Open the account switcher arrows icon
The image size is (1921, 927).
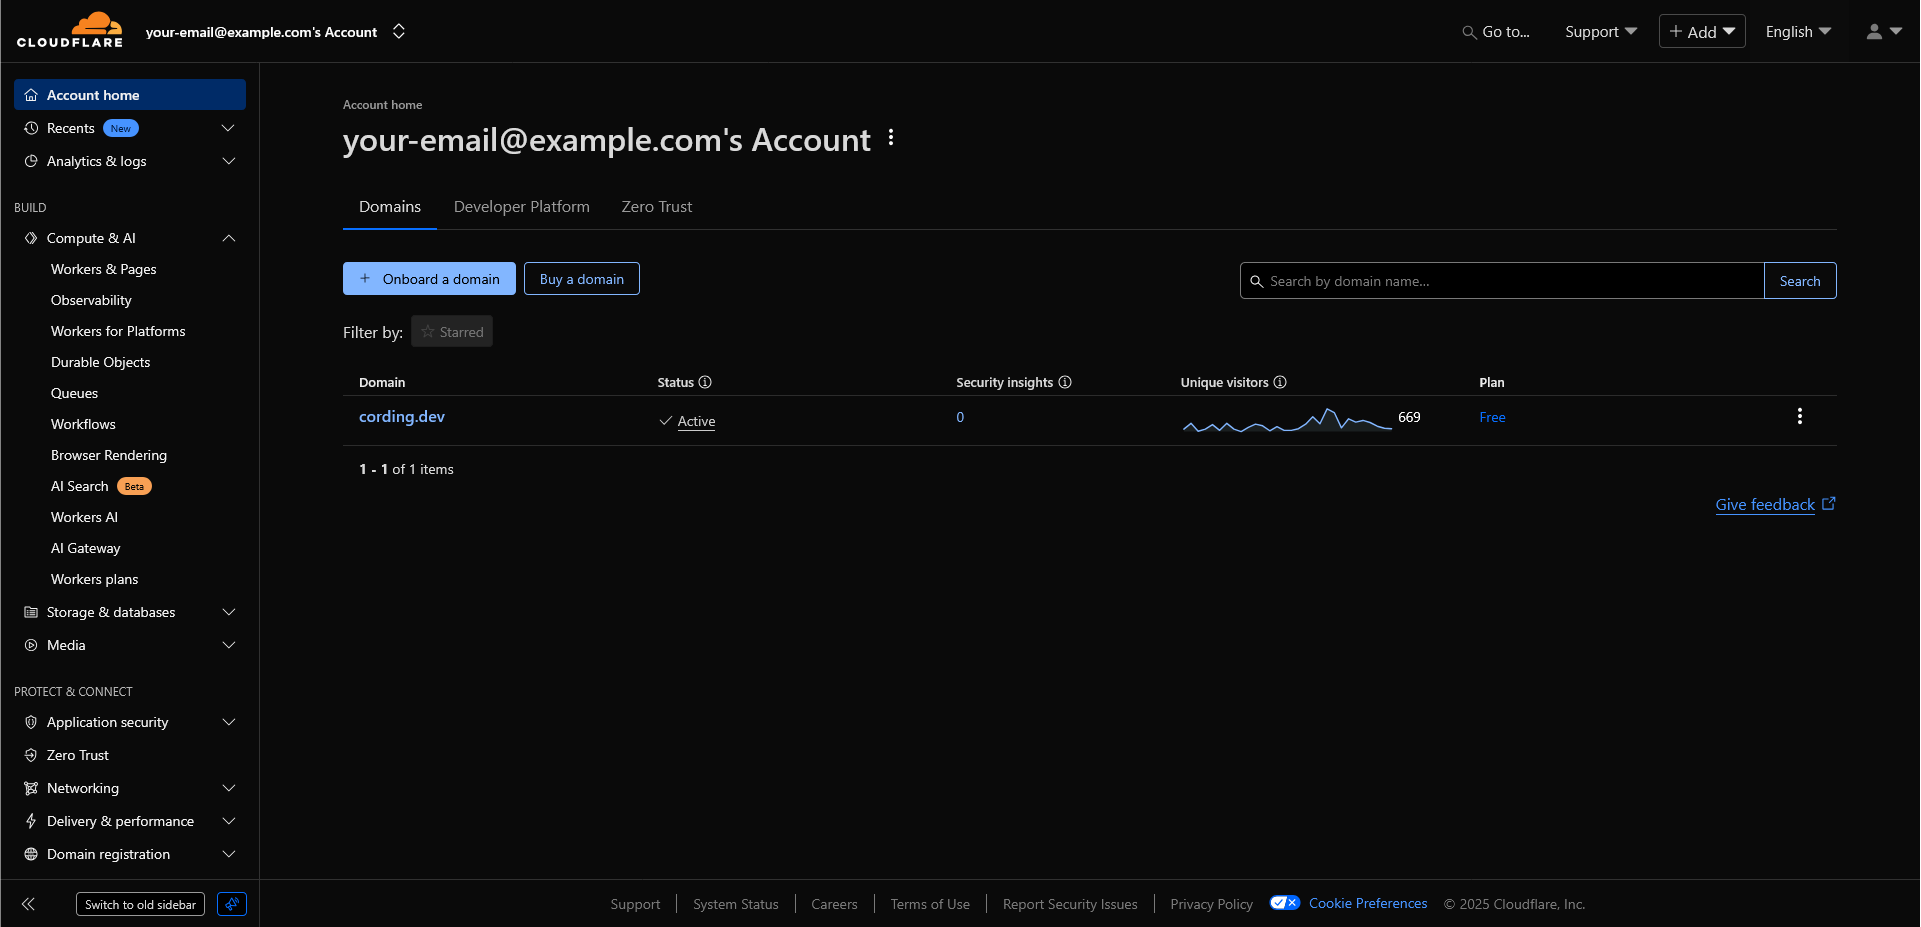399,31
